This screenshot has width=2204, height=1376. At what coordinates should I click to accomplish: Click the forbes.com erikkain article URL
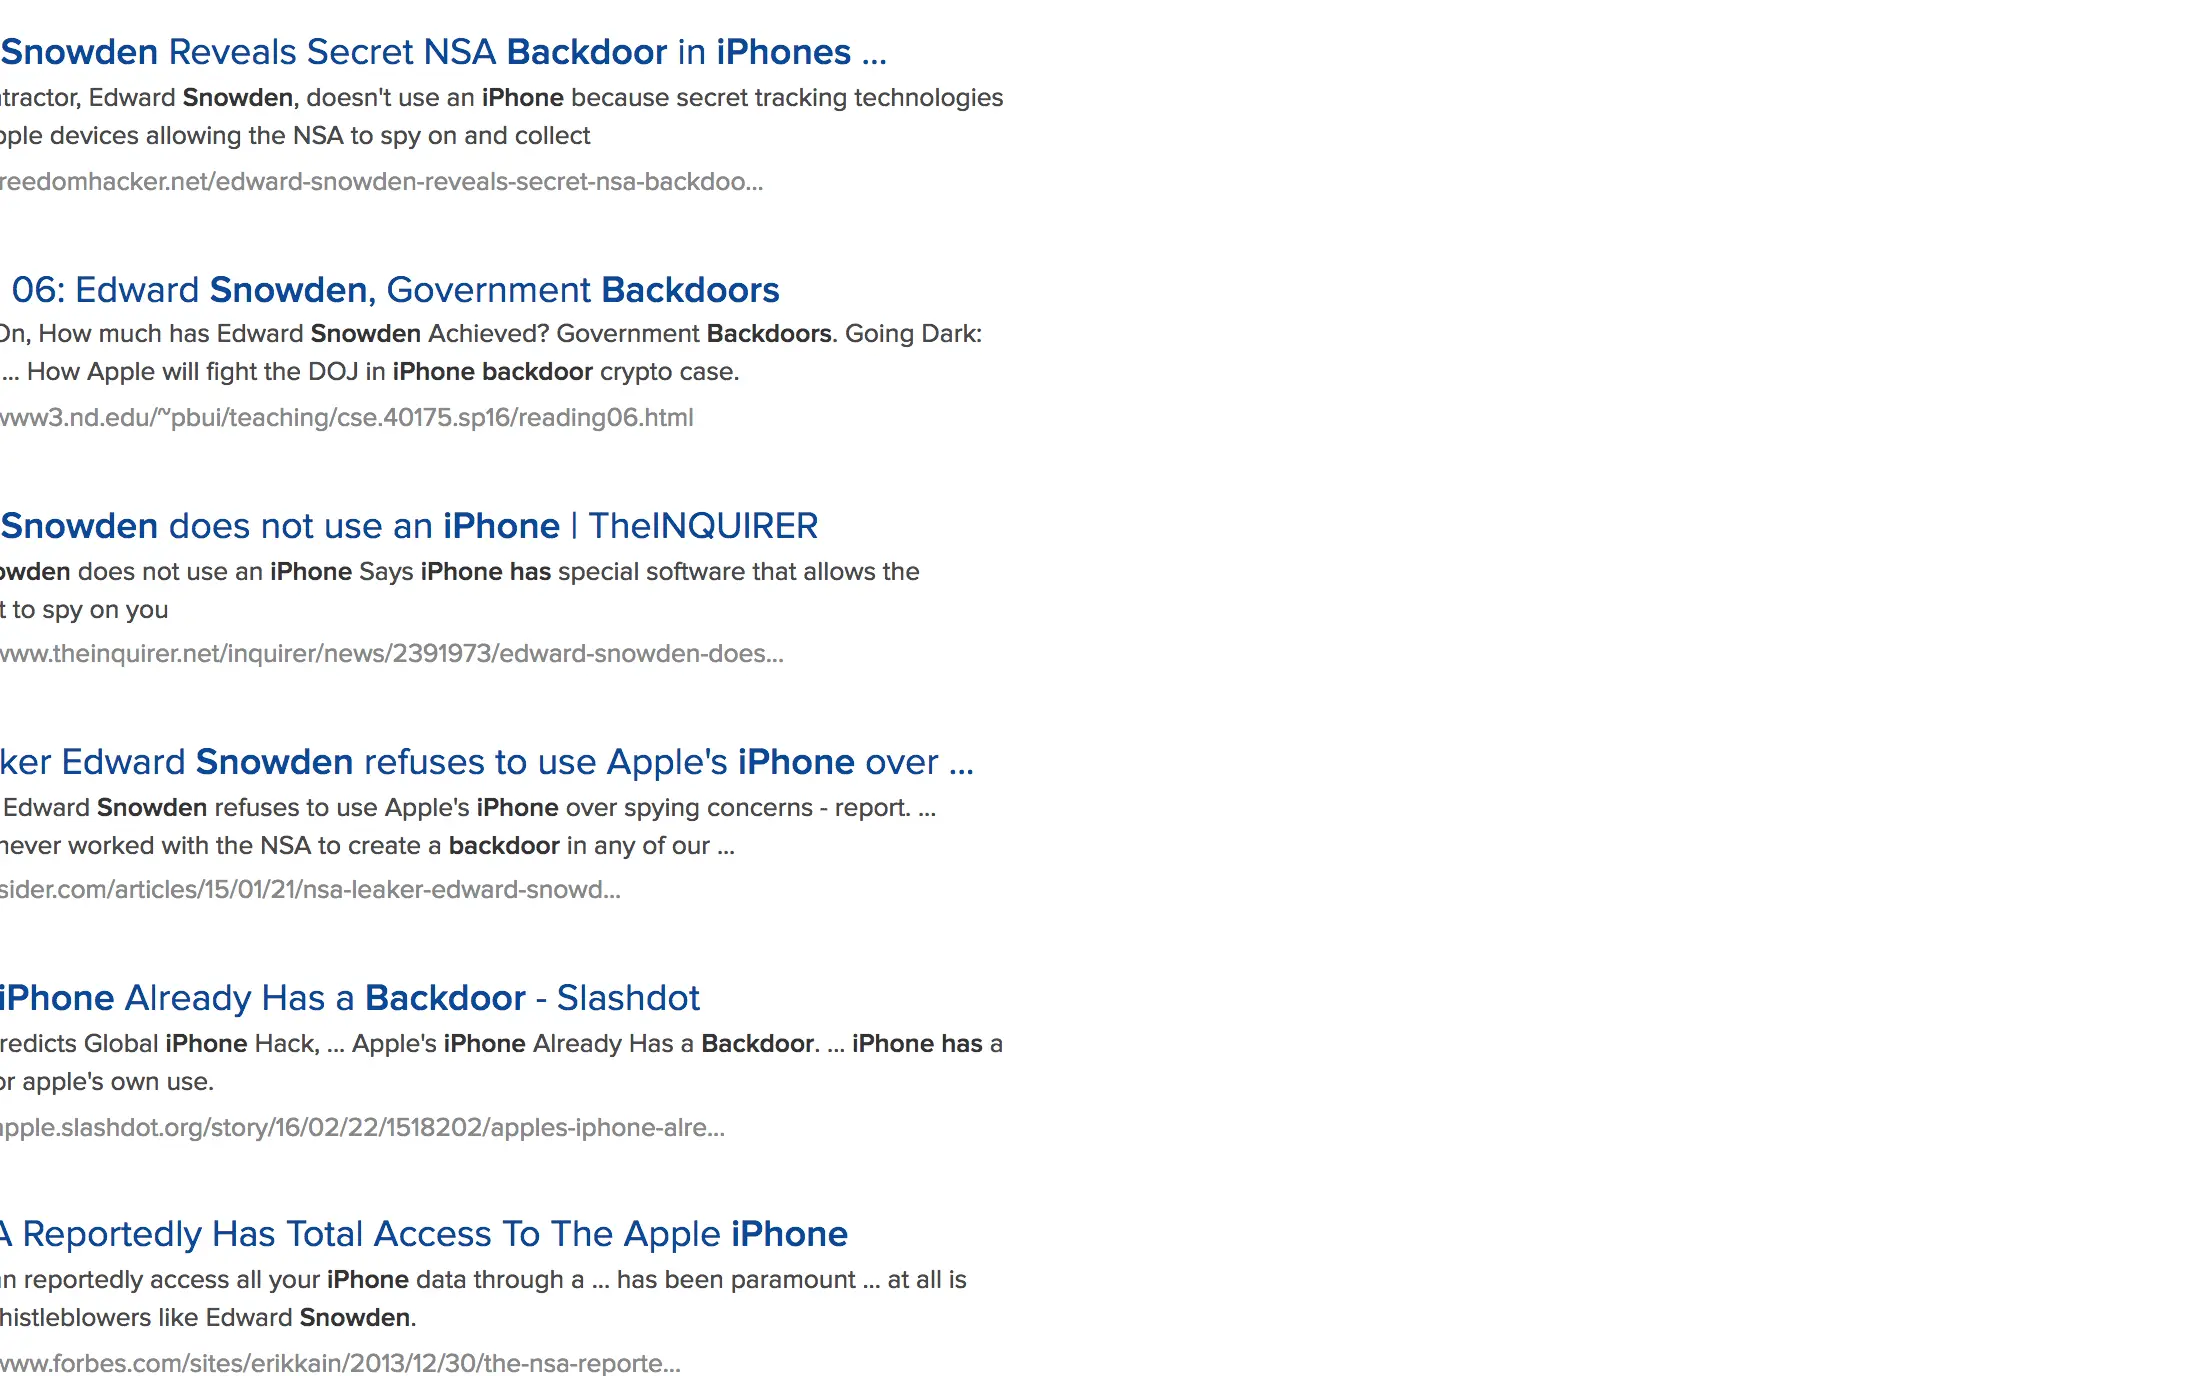click(340, 1364)
